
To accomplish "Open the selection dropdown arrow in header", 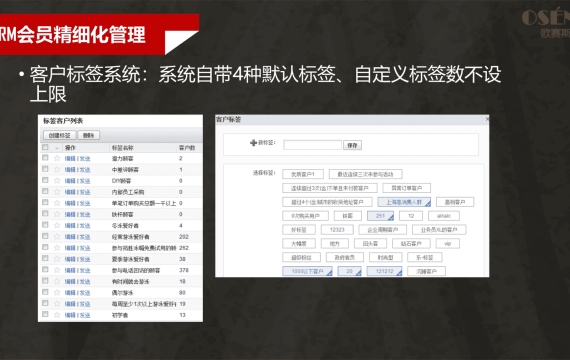I will click(x=57, y=148).
